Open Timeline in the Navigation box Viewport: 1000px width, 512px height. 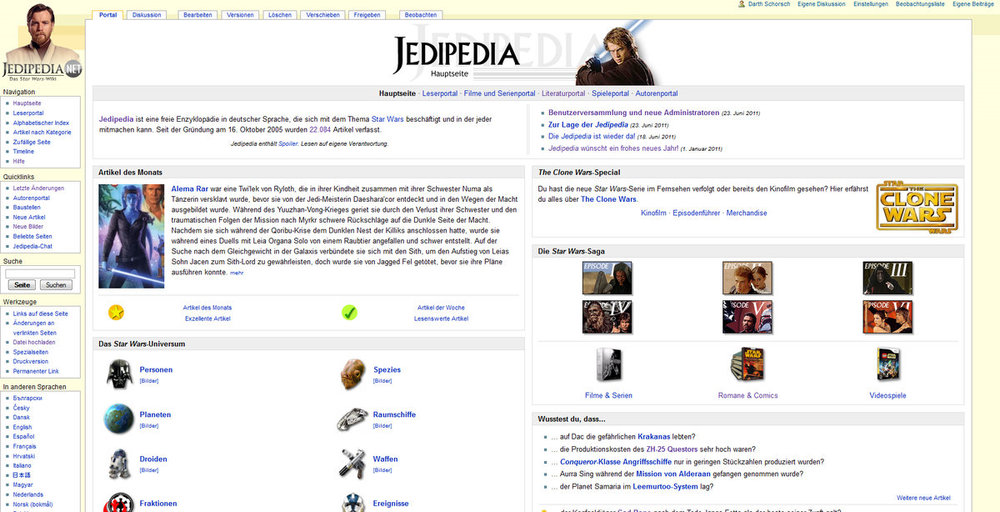(x=24, y=152)
